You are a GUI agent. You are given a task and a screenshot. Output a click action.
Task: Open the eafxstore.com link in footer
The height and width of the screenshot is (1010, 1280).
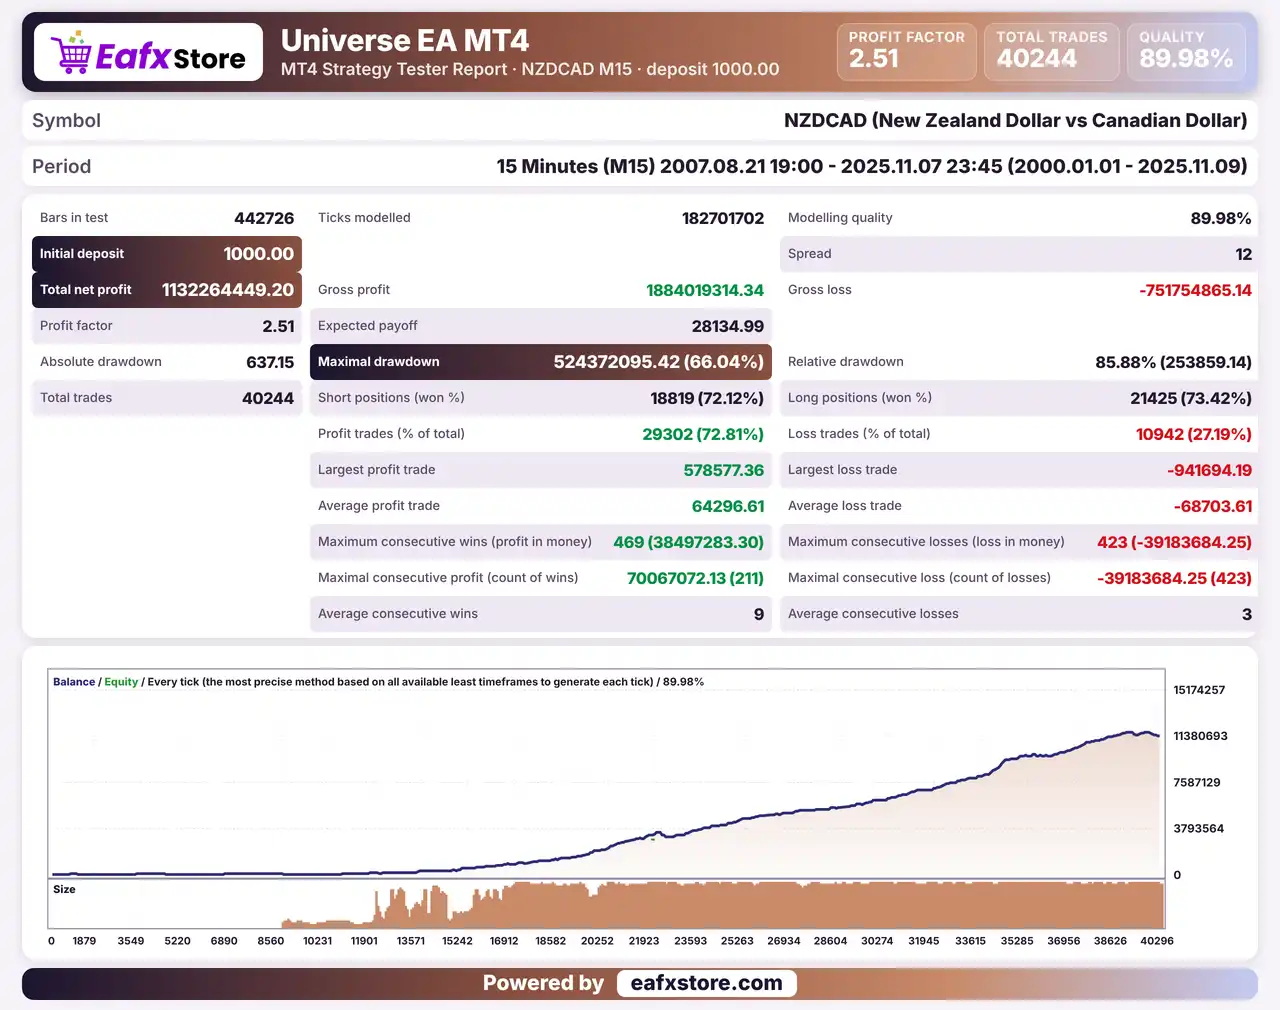706,983
